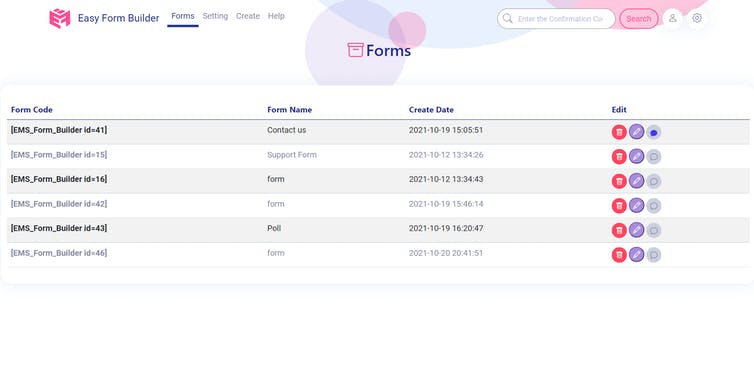The height and width of the screenshot is (380, 754).
Task: Click date 2021-10-19 15:05:51
Action: pyautogui.click(x=446, y=130)
